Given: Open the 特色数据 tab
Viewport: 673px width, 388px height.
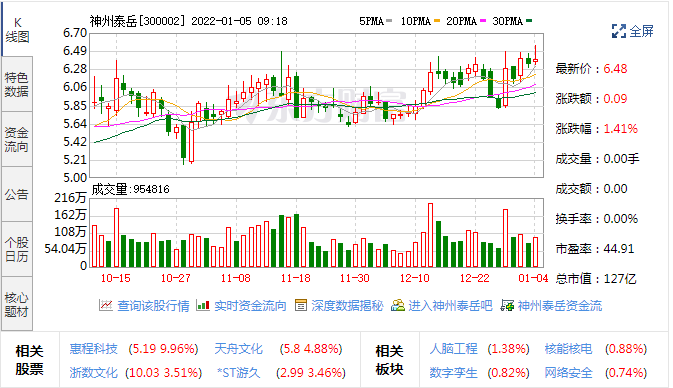Looking at the screenshot, I should (17, 85).
